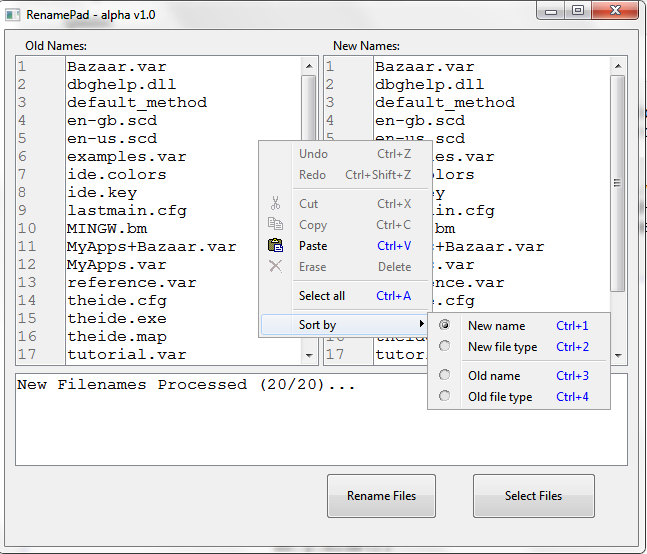
Task: Select the New name radio button
Action: pyautogui.click(x=445, y=326)
